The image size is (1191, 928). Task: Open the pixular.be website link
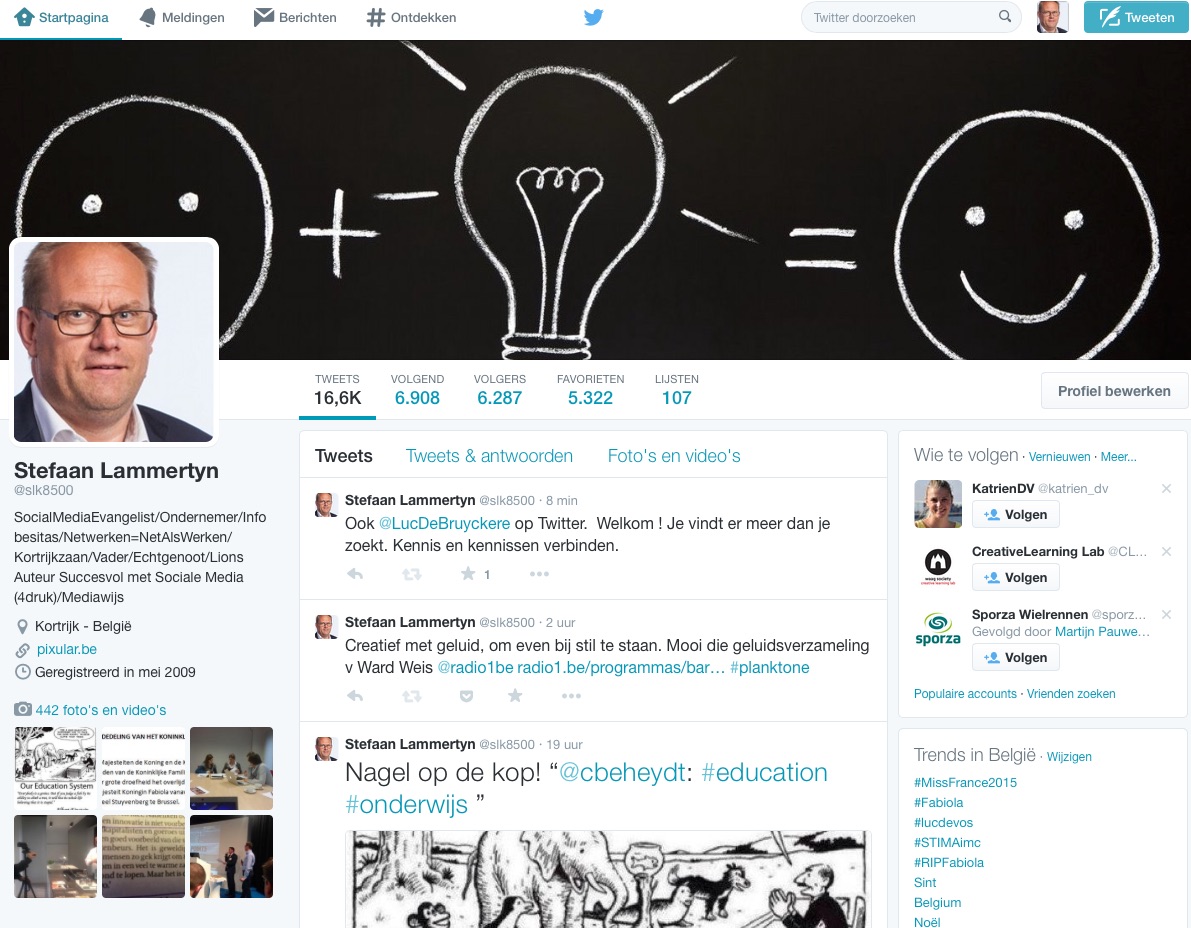click(66, 648)
